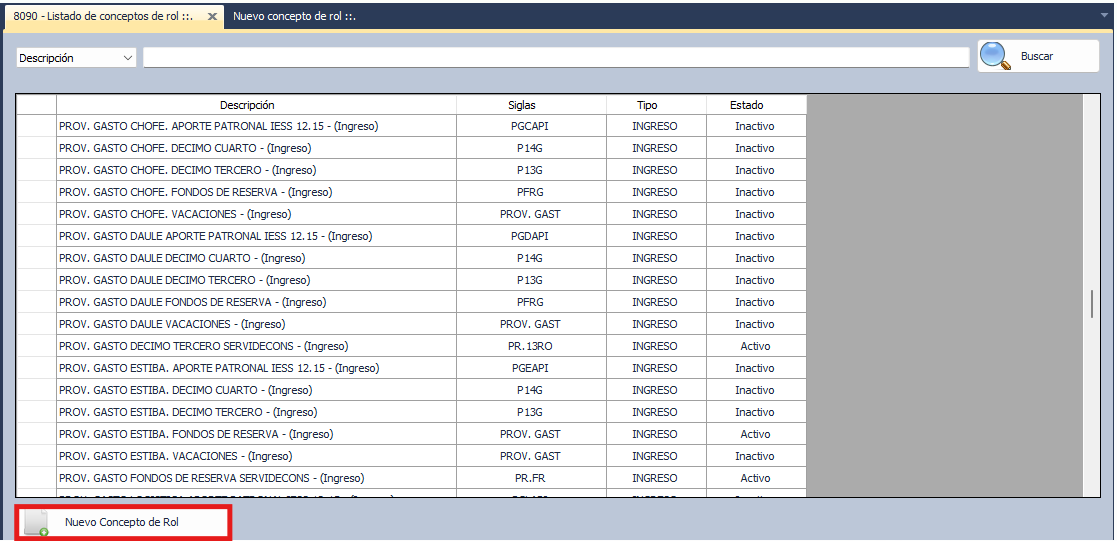Click the vertical scrollbar thumb of the grid
Image resolution: width=1117 pixels, height=541 pixels.
(1092, 304)
